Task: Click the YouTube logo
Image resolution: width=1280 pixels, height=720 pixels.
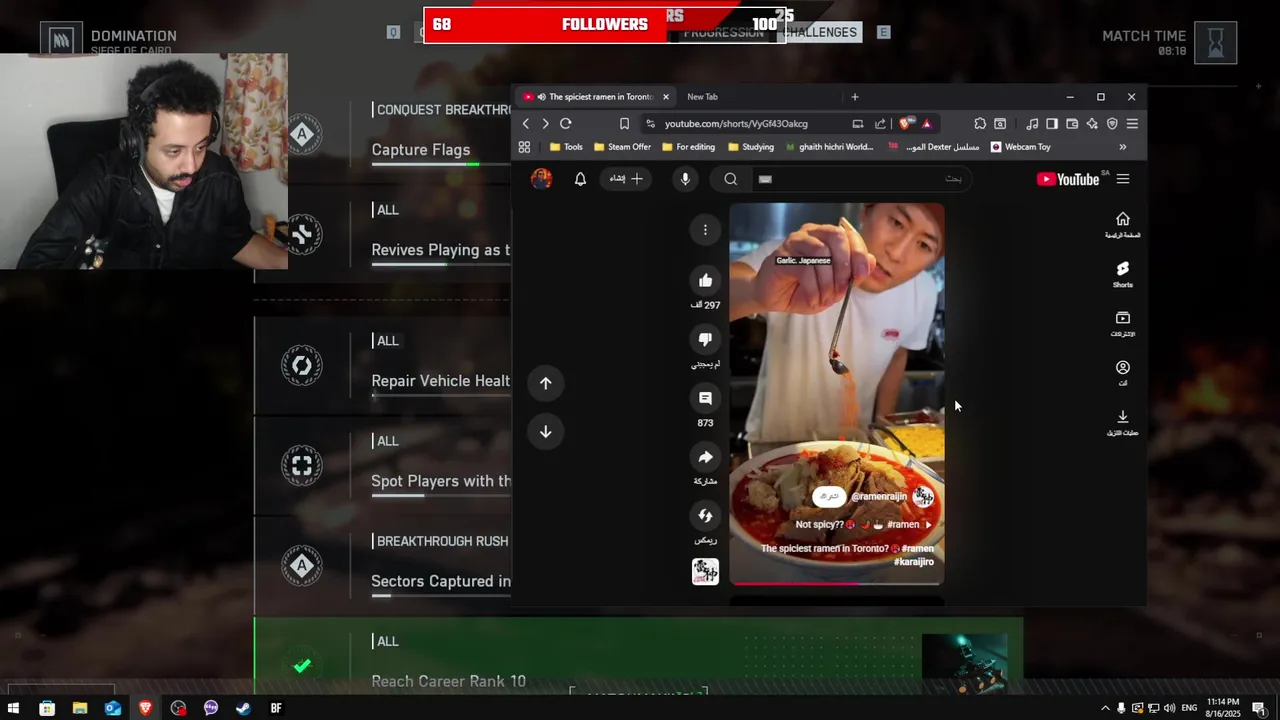Action: click(1068, 179)
